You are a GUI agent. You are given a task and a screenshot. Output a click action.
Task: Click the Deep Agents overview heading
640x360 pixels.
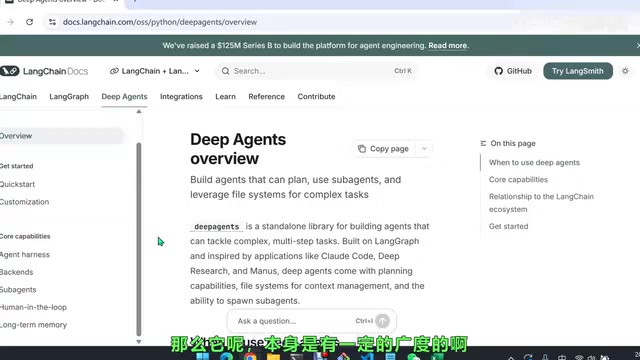tap(238, 149)
